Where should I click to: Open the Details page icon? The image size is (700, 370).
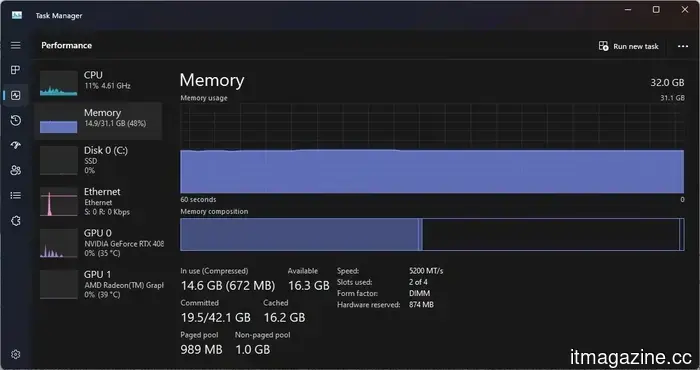pyautogui.click(x=16, y=195)
